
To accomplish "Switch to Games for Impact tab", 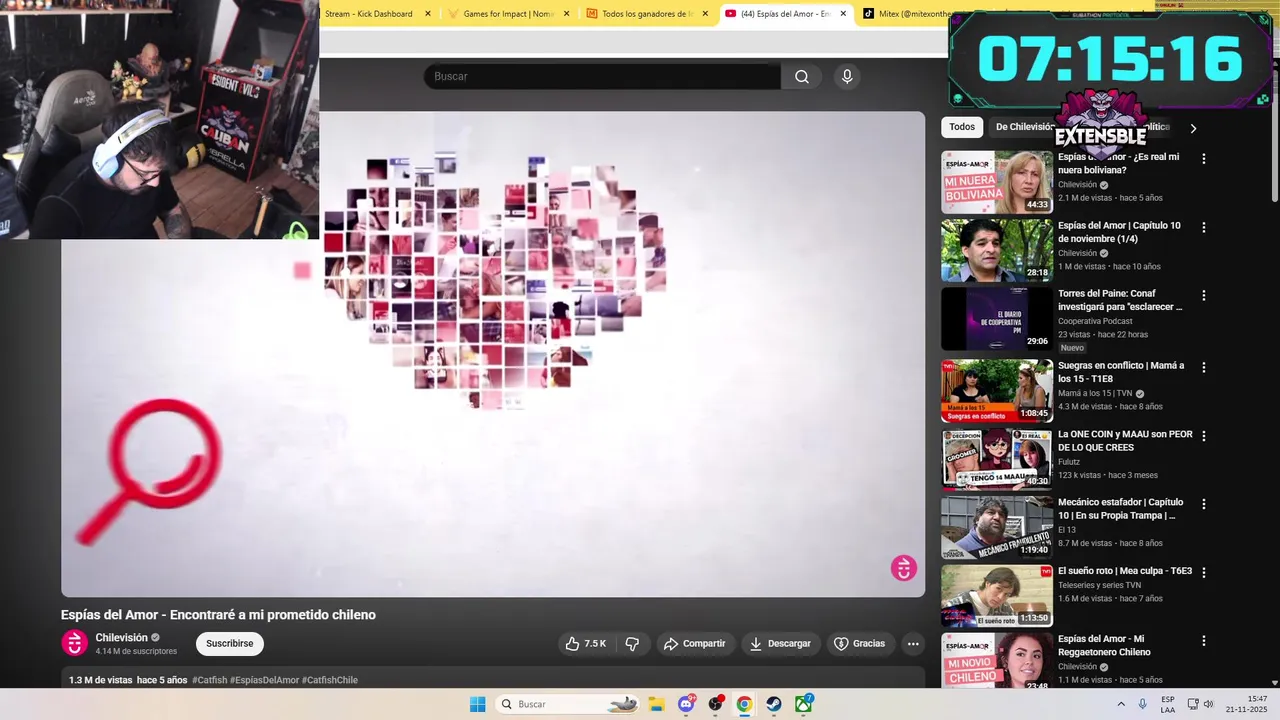I will (x=508, y=14).
